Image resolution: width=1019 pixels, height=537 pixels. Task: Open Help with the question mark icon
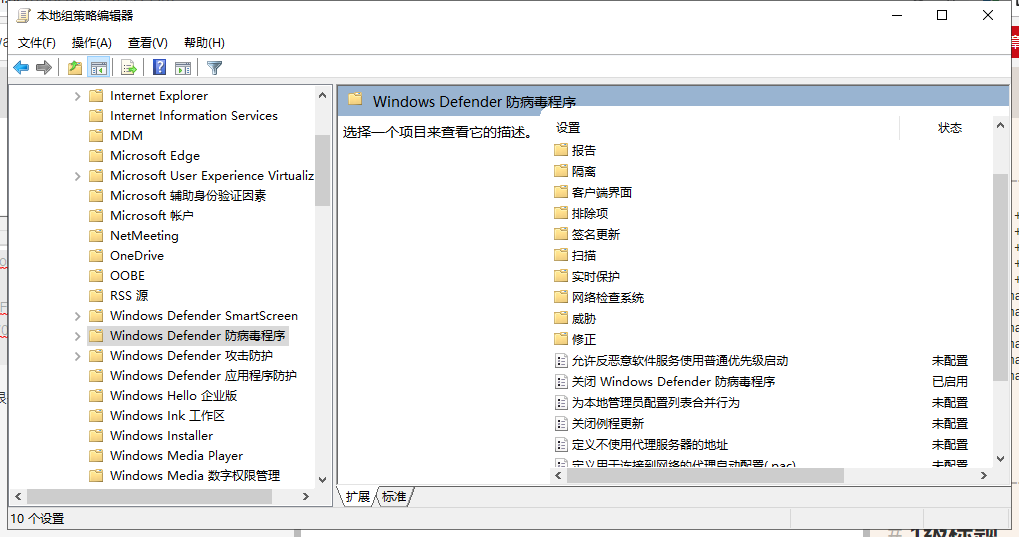(159, 67)
